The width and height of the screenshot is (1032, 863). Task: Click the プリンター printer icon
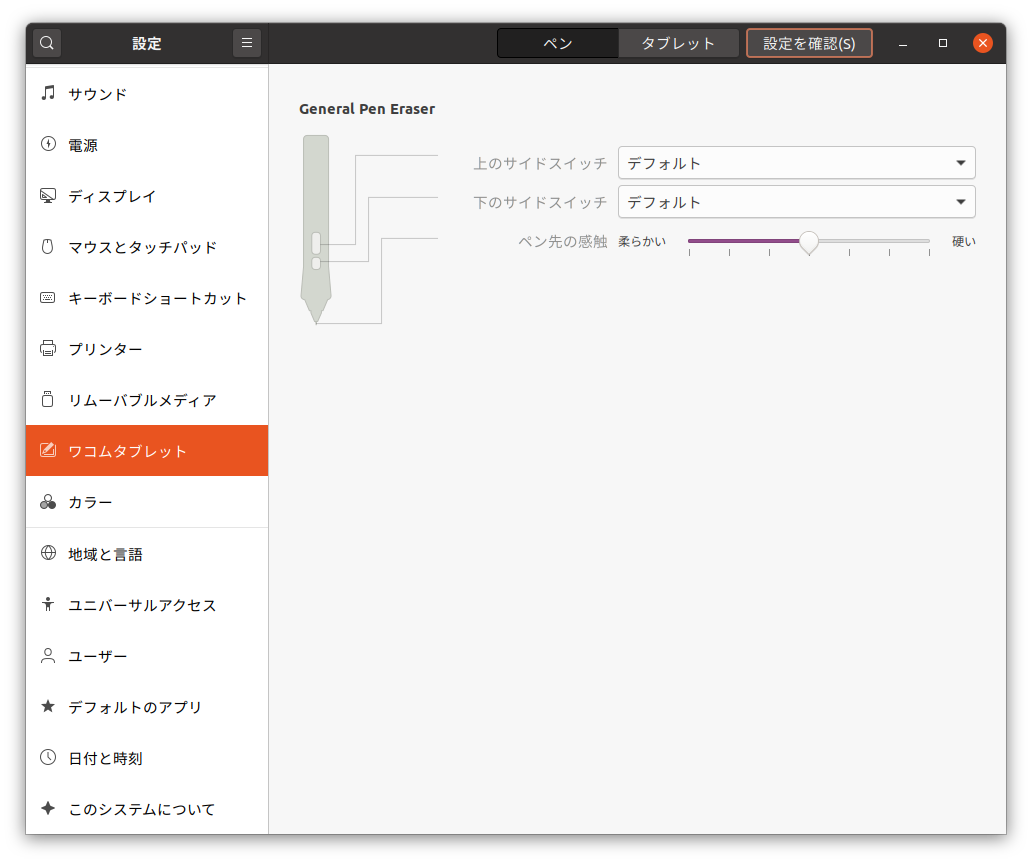[48, 349]
